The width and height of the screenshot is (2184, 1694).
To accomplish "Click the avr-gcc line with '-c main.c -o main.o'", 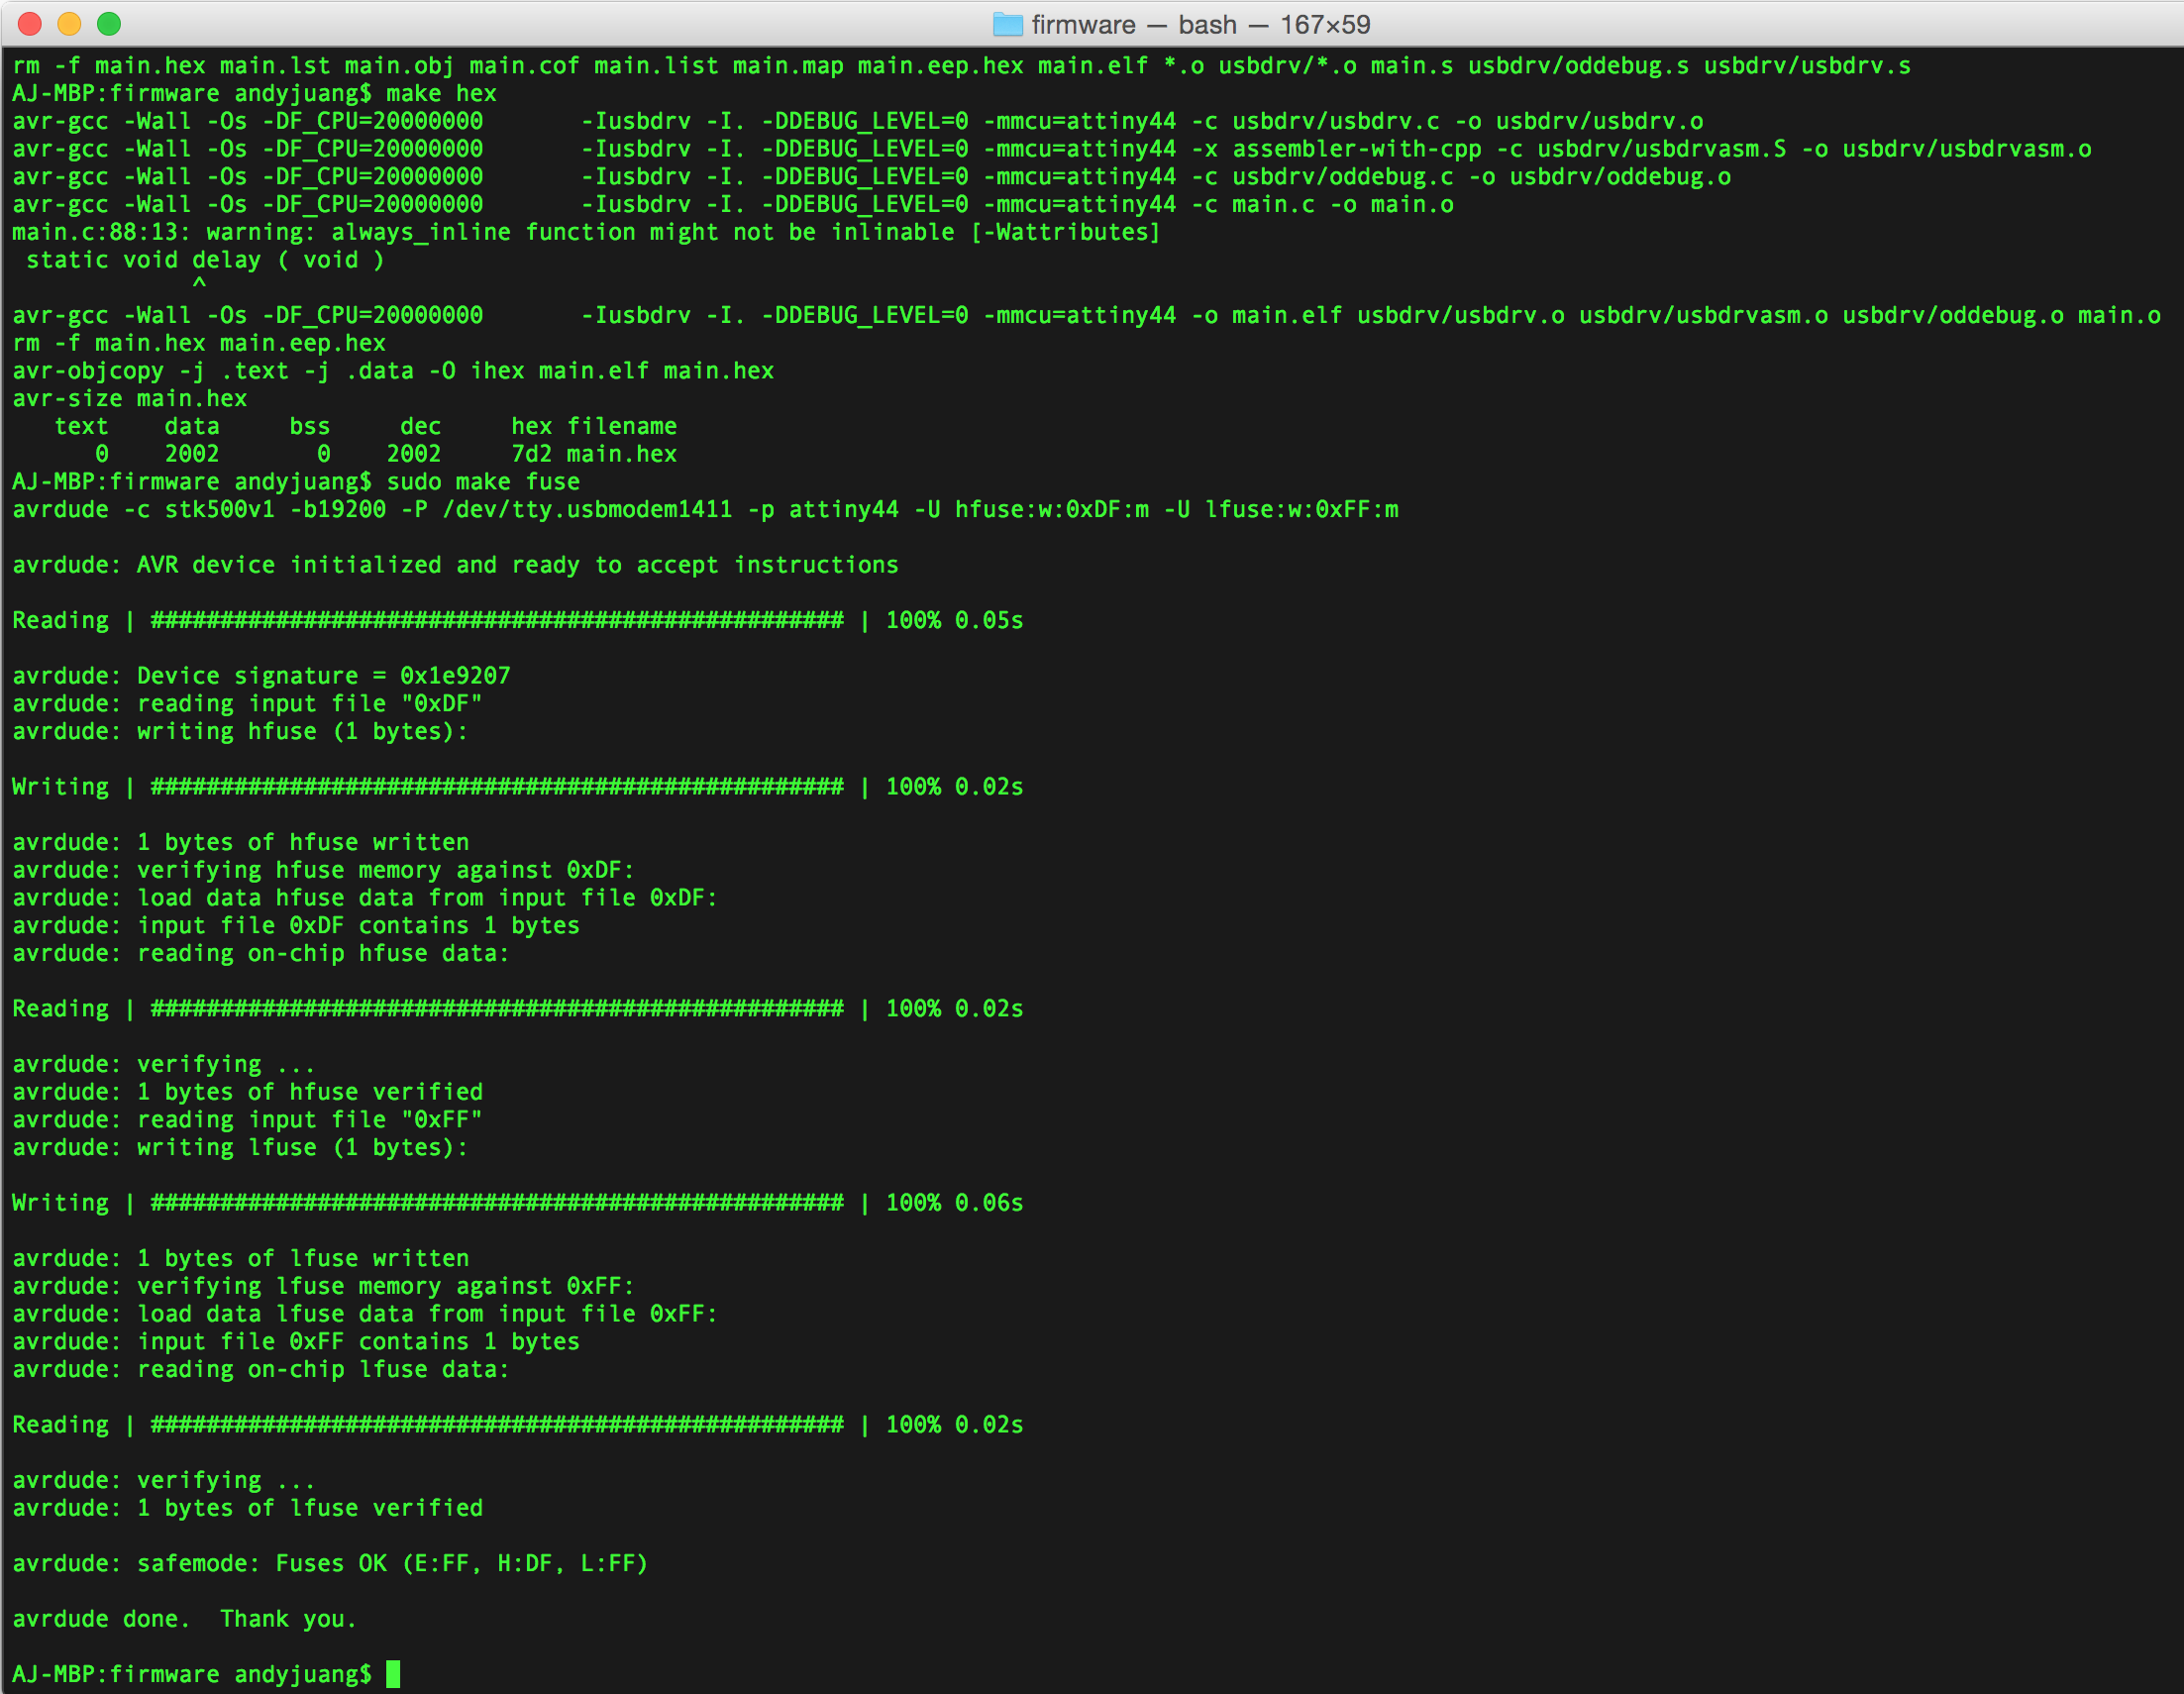I will pos(733,204).
